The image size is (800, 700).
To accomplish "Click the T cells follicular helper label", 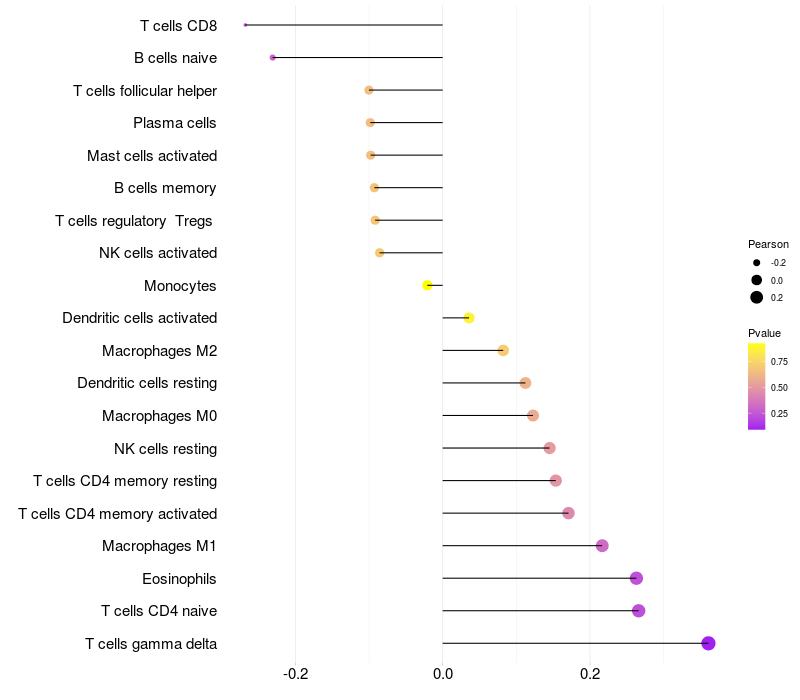I will (x=145, y=91).
